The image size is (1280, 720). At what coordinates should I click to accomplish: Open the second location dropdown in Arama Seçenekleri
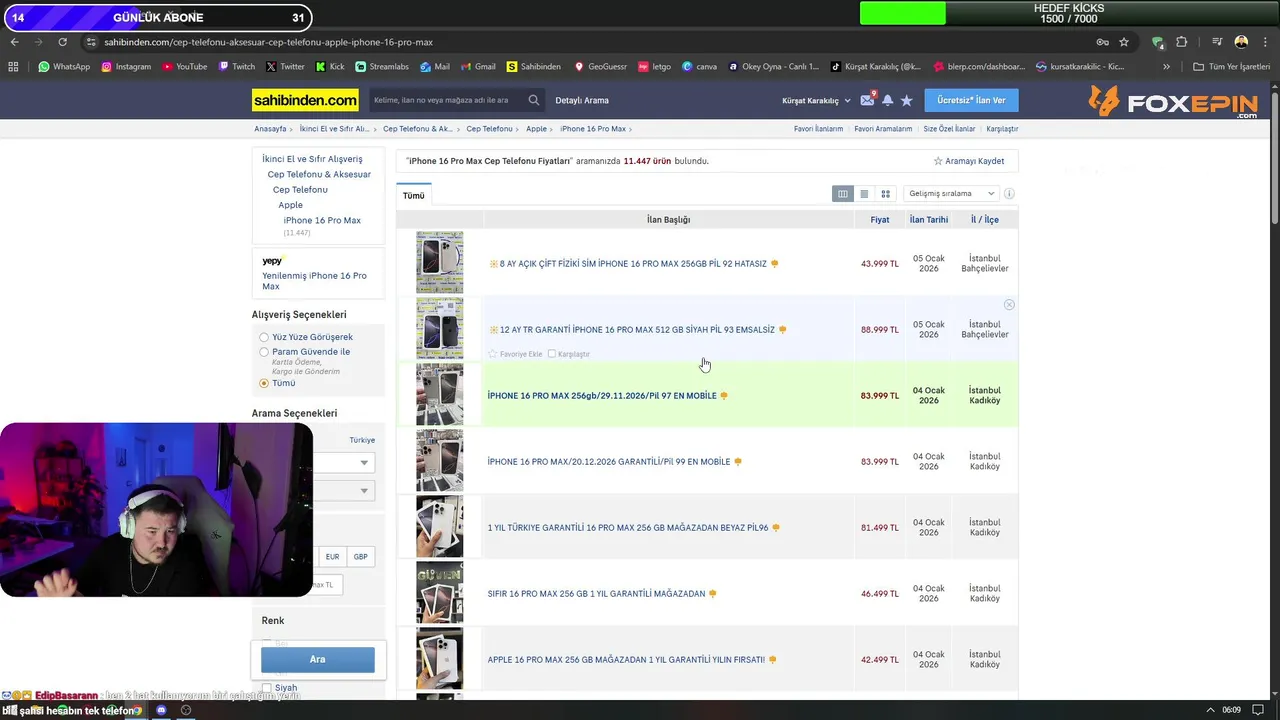click(343, 490)
